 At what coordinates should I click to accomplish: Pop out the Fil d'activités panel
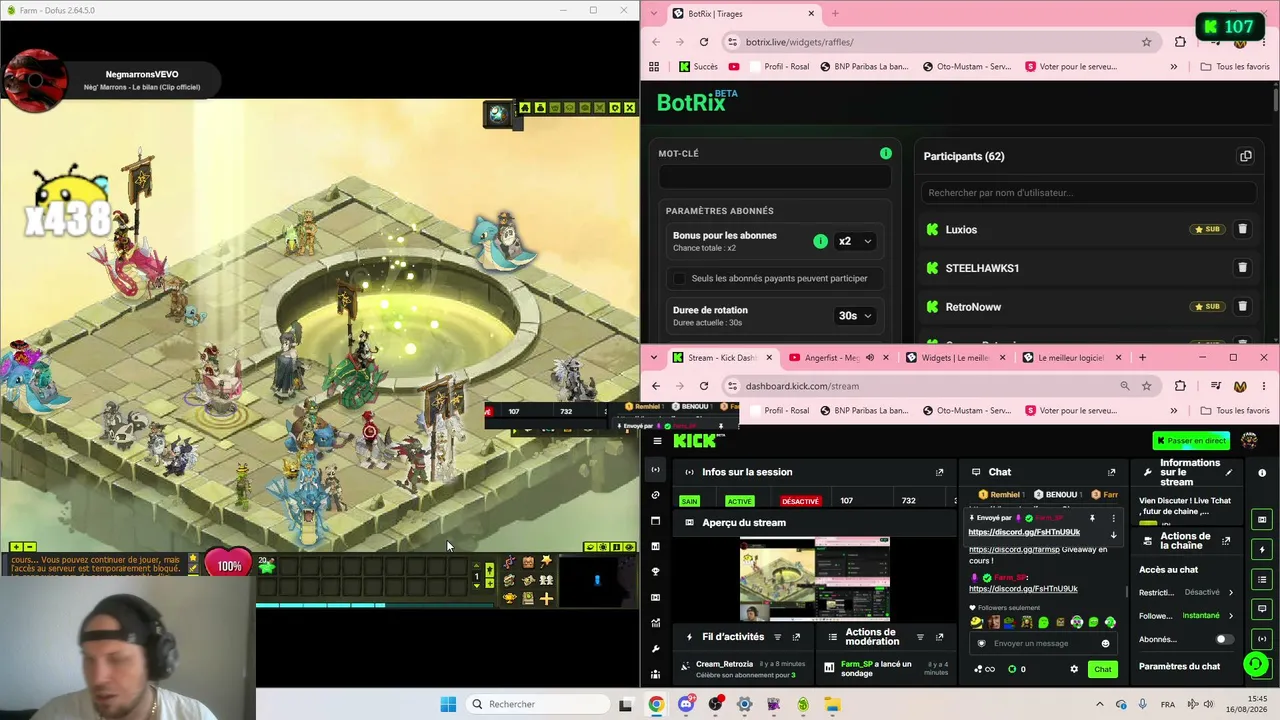pos(796,637)
